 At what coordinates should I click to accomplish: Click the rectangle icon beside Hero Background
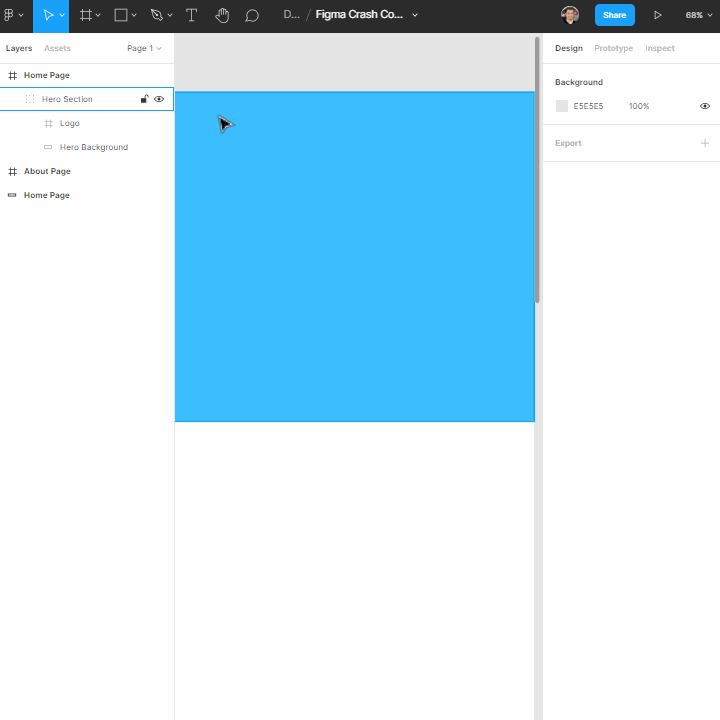pos(48,147)
